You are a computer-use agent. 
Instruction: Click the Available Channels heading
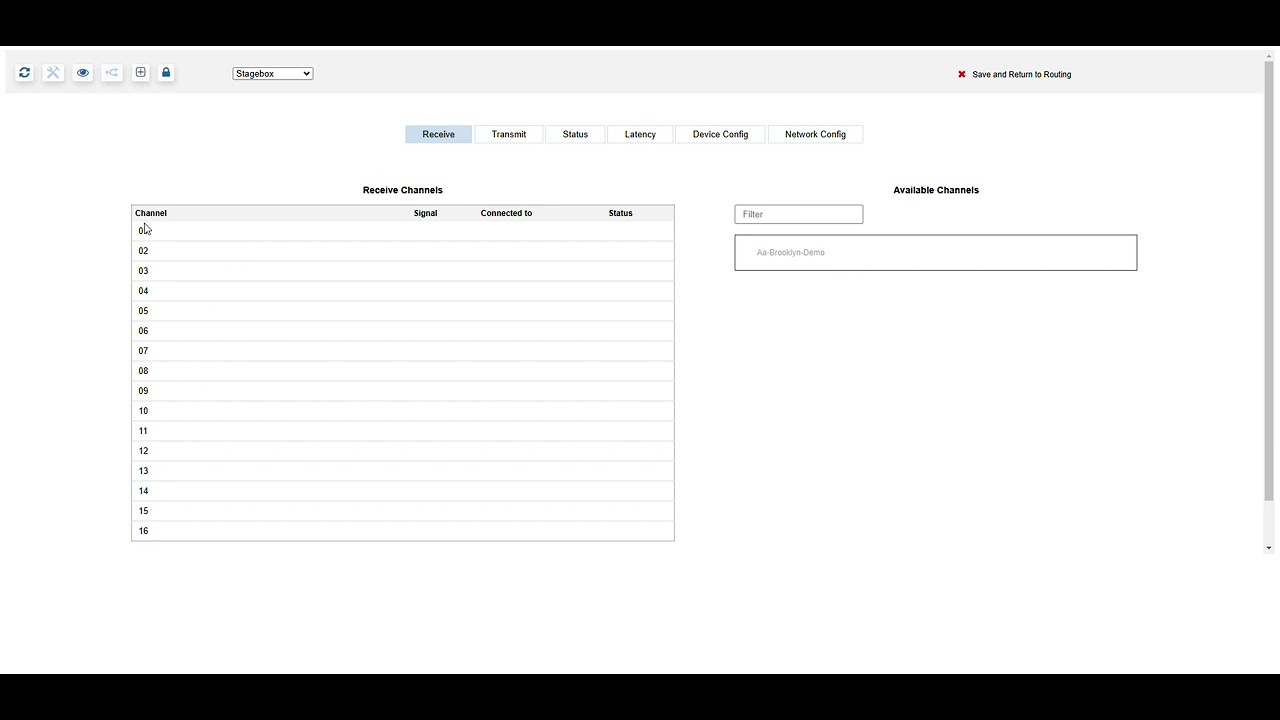click(936, 190)
